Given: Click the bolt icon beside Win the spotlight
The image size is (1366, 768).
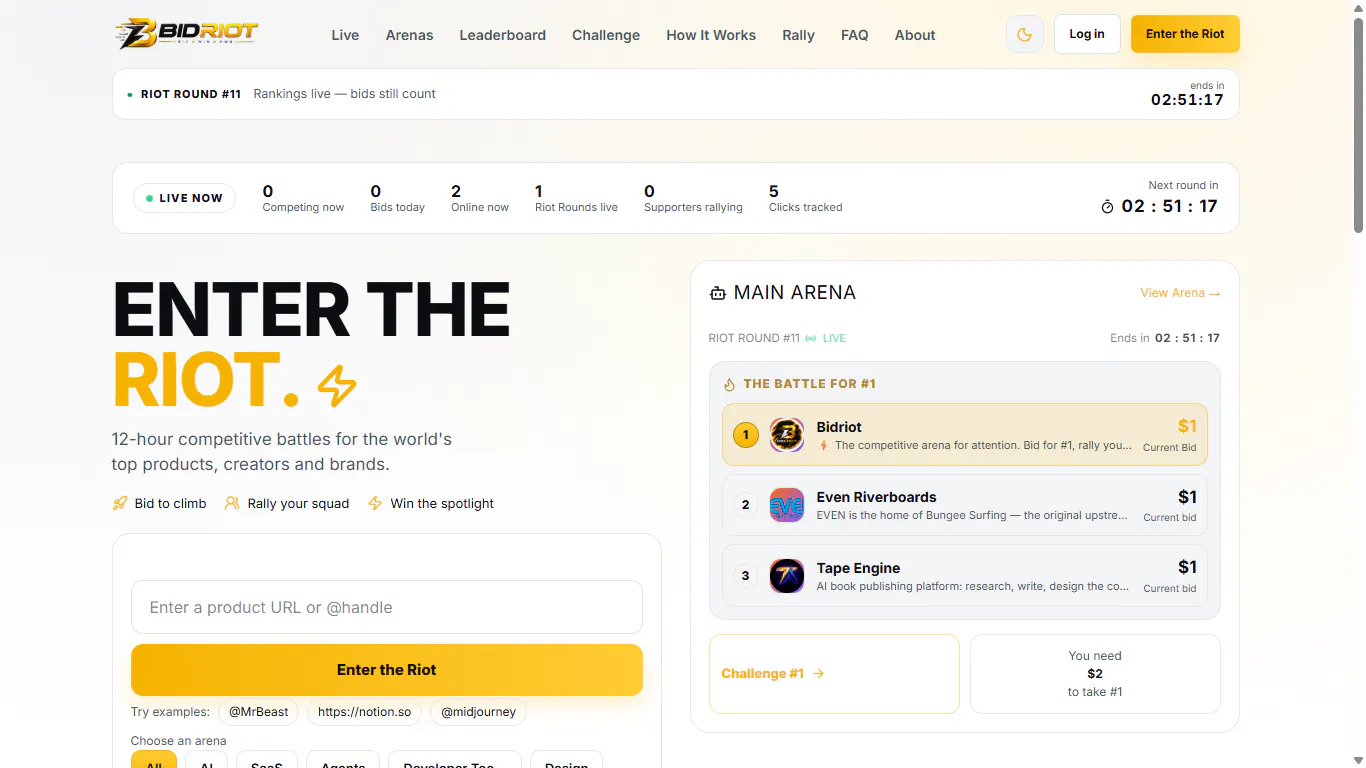Looking at the screenshot, I should pyautogui.click(x=375, y=503).
